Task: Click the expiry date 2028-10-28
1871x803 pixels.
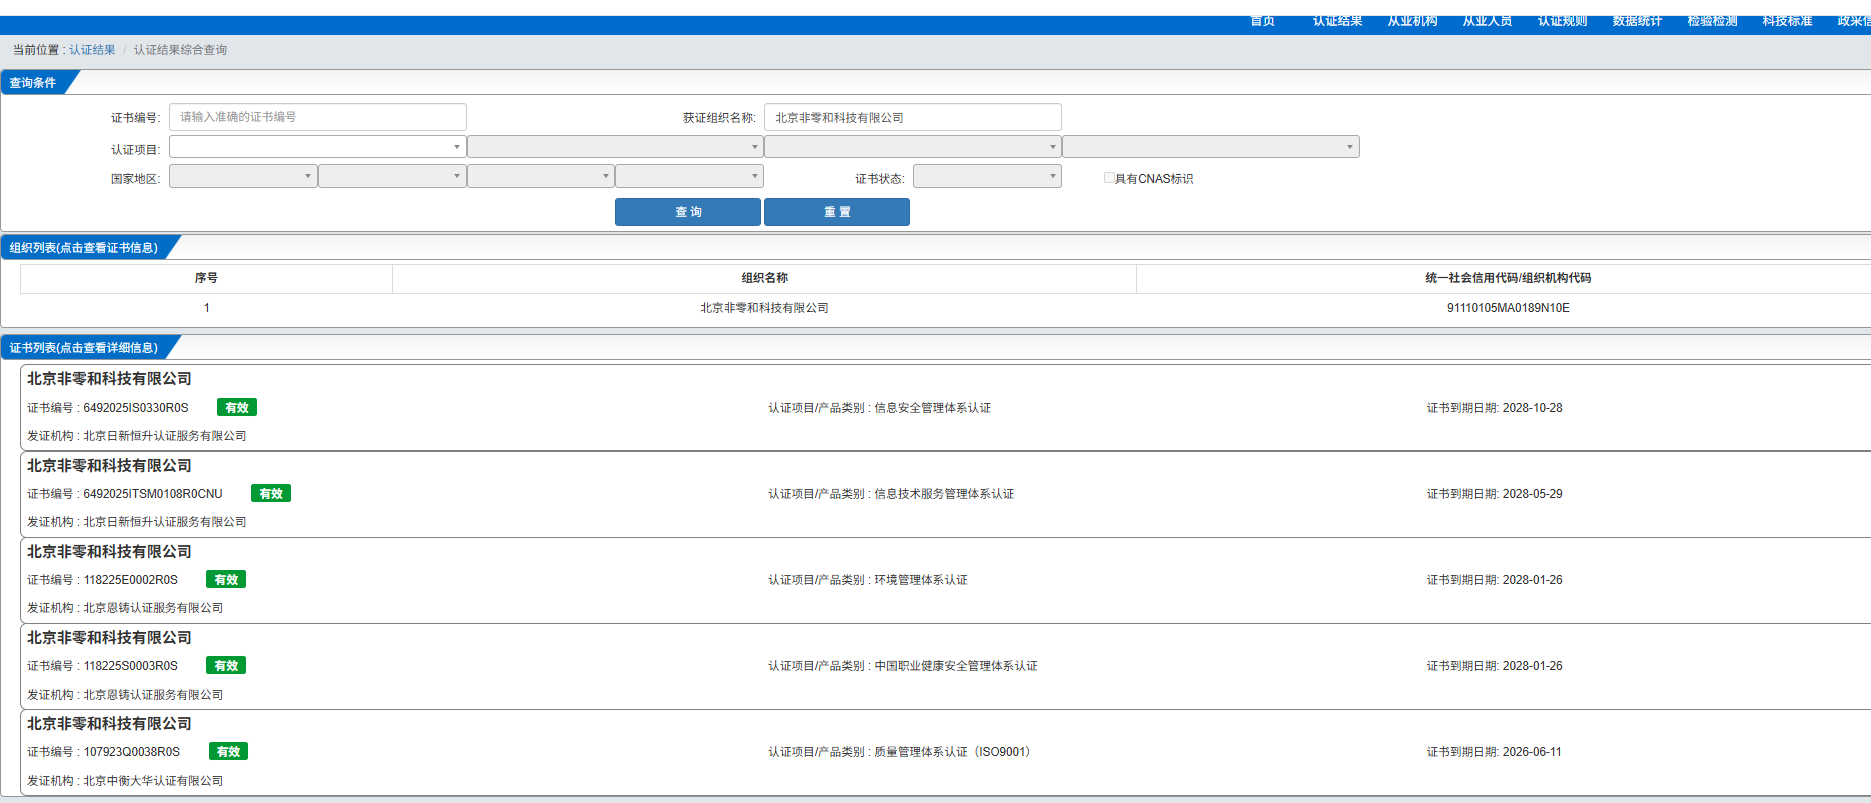Action: (1532, 408)
